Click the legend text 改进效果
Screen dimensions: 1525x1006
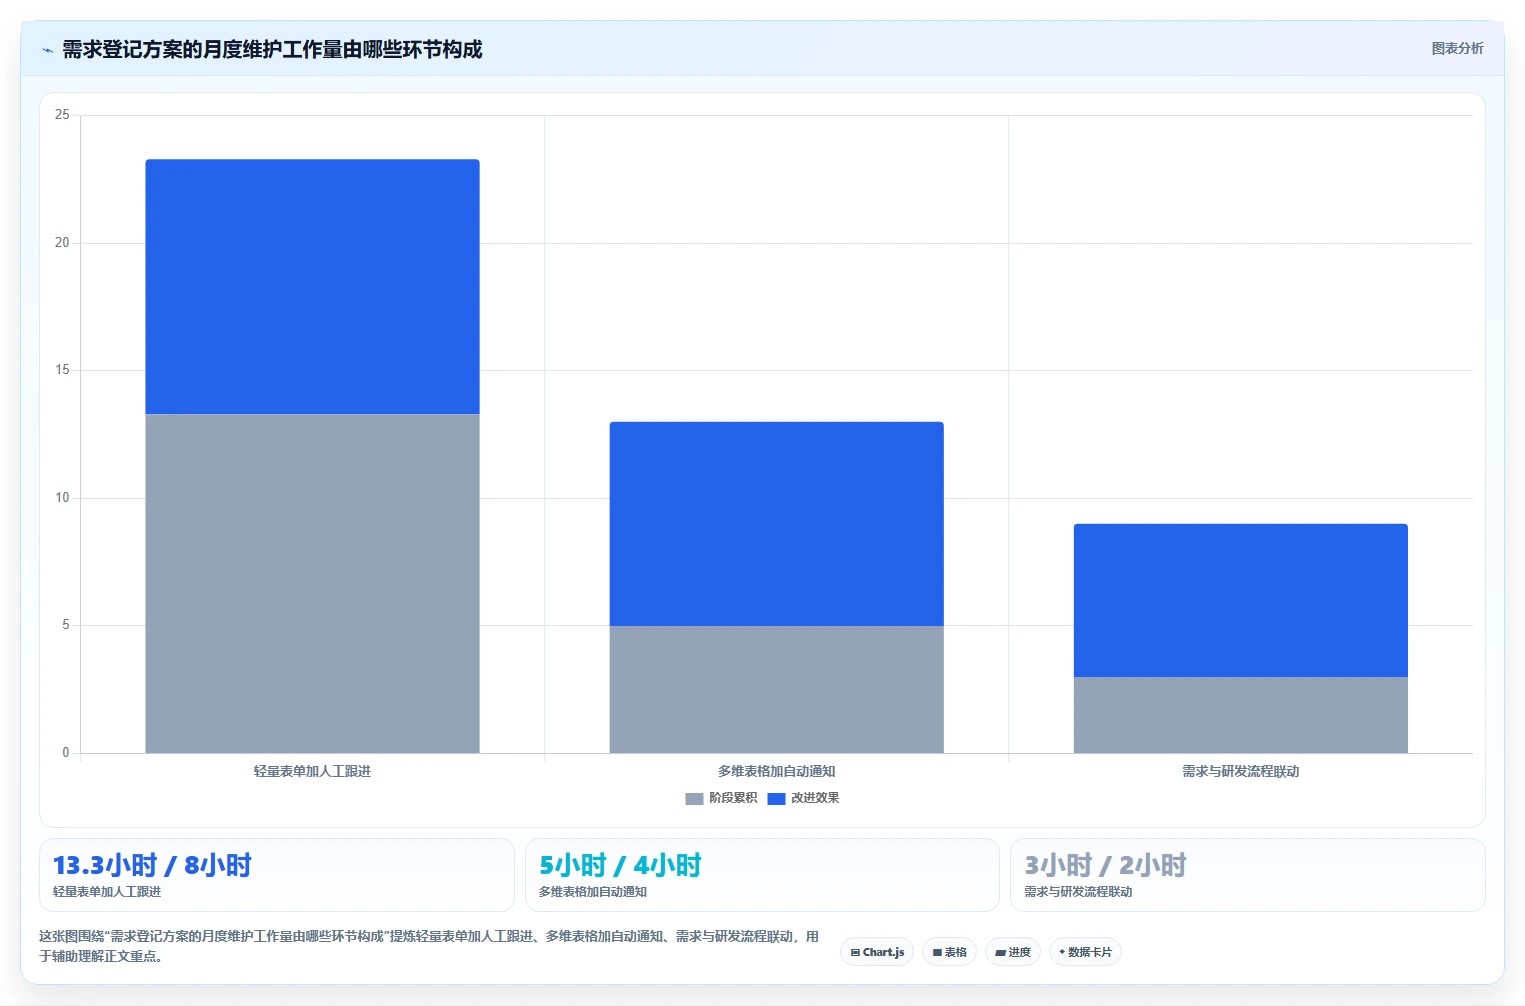tap(815, 798)
